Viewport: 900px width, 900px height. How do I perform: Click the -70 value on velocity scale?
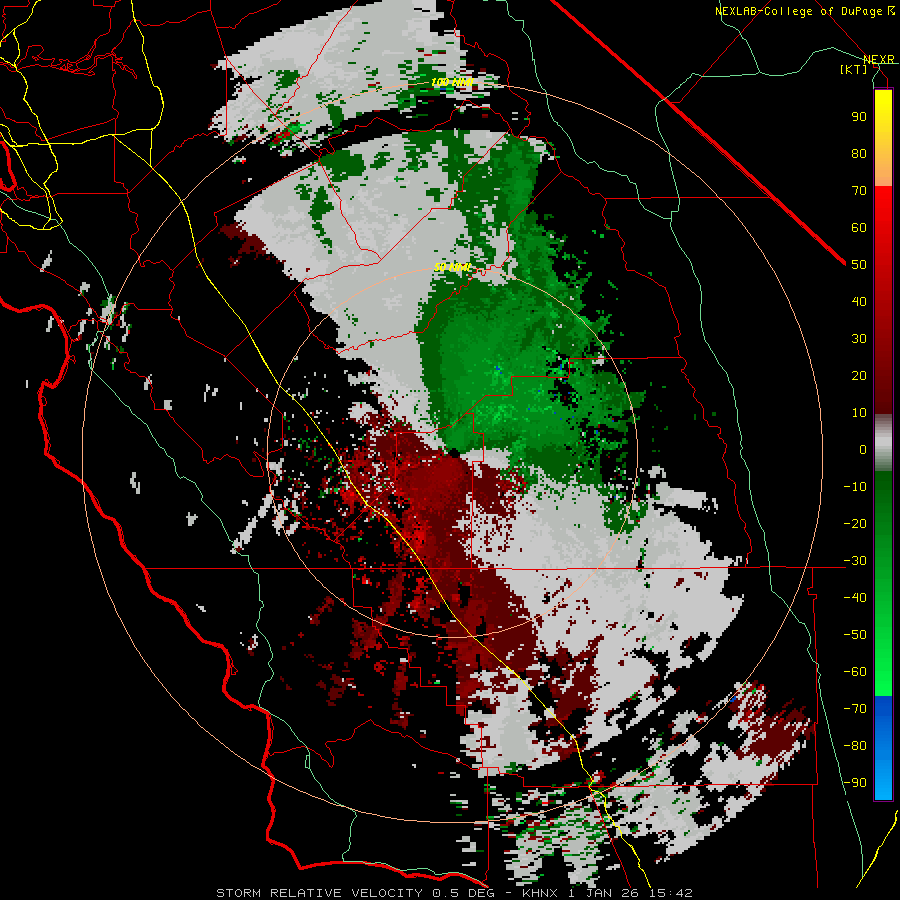[x=855, y=709]
